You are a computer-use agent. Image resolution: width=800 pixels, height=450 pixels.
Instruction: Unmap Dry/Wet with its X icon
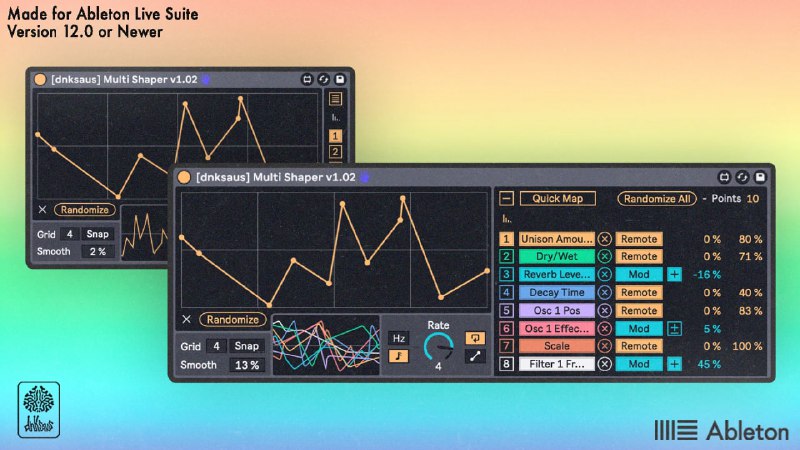(x=605, y=256)
